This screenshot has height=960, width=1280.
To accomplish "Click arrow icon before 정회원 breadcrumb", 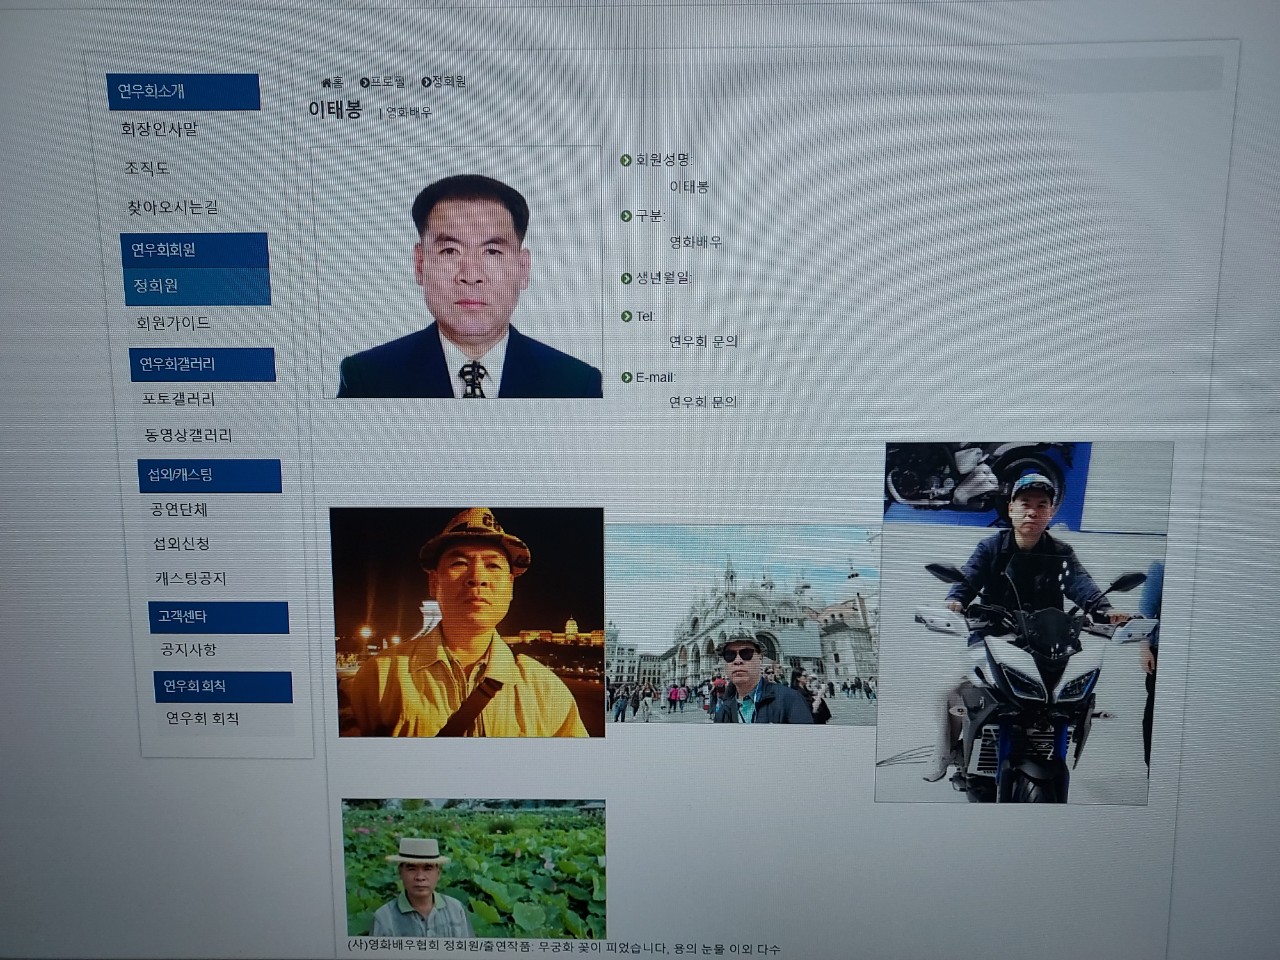I will [x=426, y=82].
